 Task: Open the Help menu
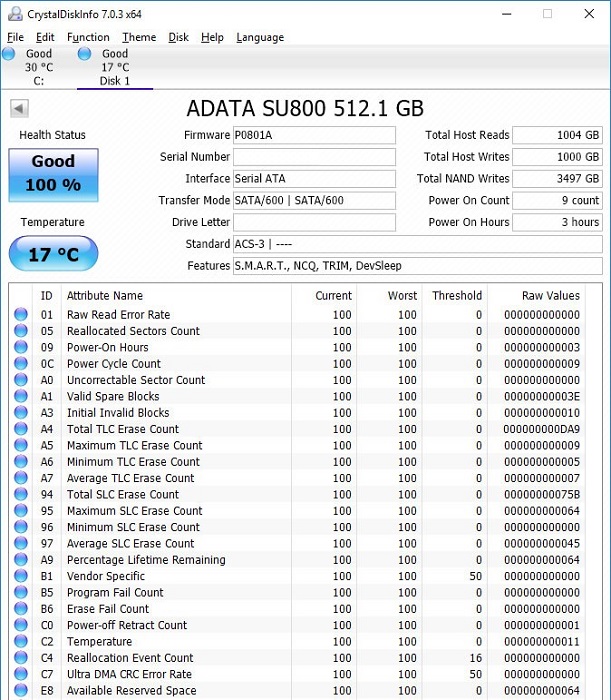click(212, 37)
